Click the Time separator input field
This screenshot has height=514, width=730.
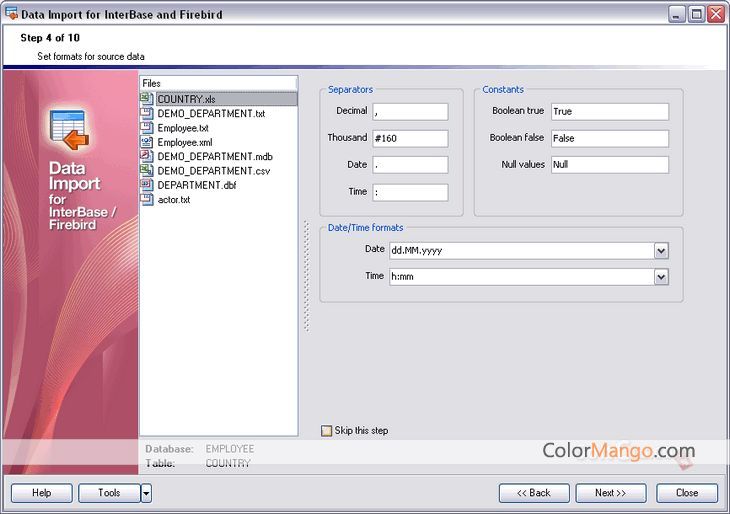pyautogui.click(x=410, y=192)
